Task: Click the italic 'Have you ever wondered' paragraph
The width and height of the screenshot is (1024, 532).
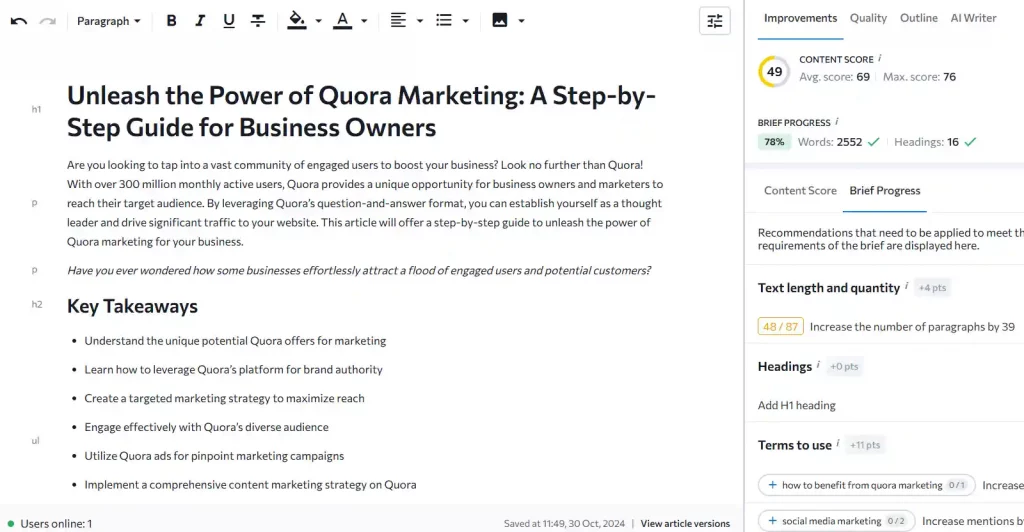Action: (x=359, y=270)
